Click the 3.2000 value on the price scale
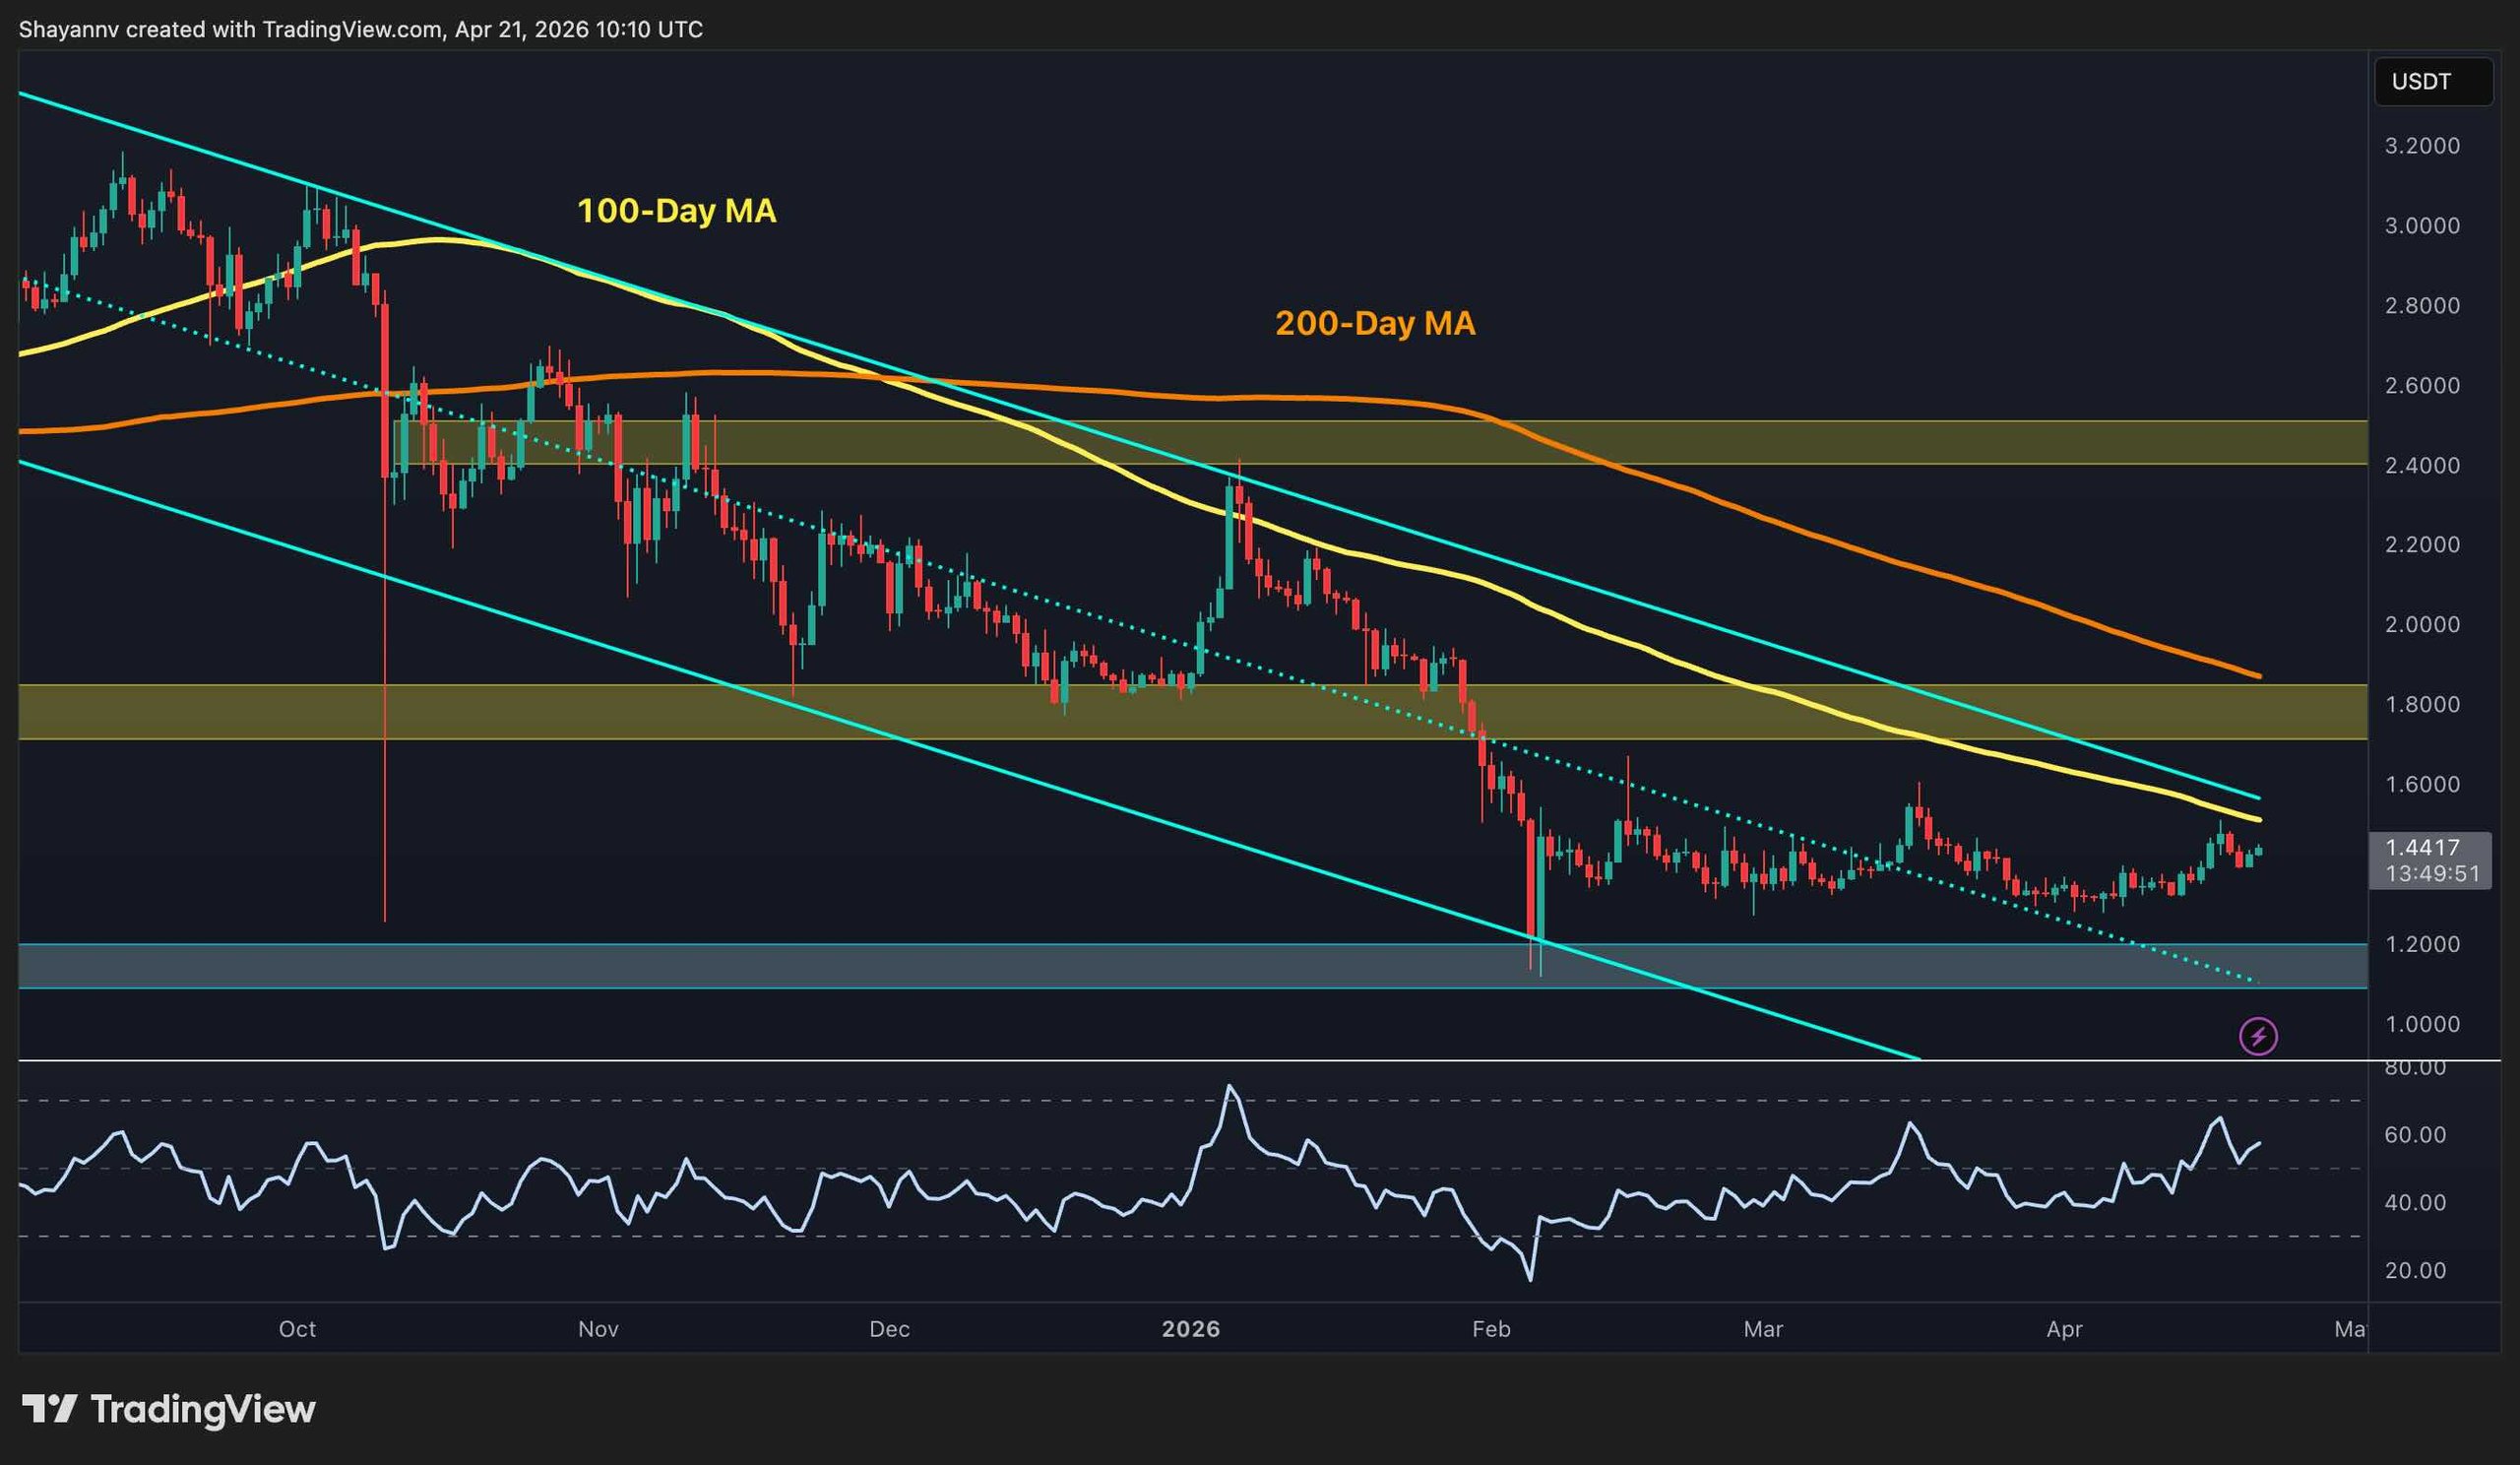Viewport: 2520px width, 1465px height. pyautogui.click(x=2421, y=146)
